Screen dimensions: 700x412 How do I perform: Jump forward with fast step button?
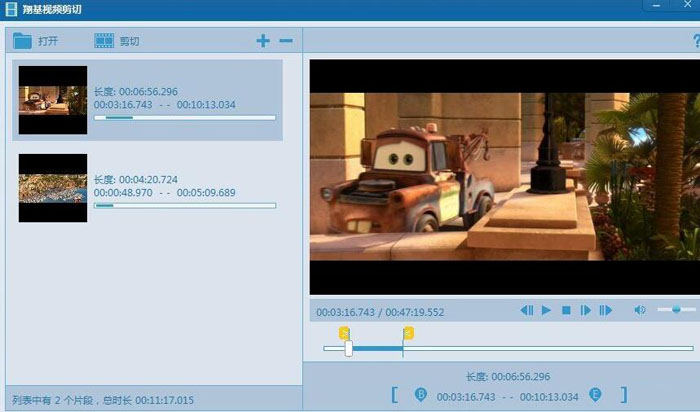(x=605, y=310)
